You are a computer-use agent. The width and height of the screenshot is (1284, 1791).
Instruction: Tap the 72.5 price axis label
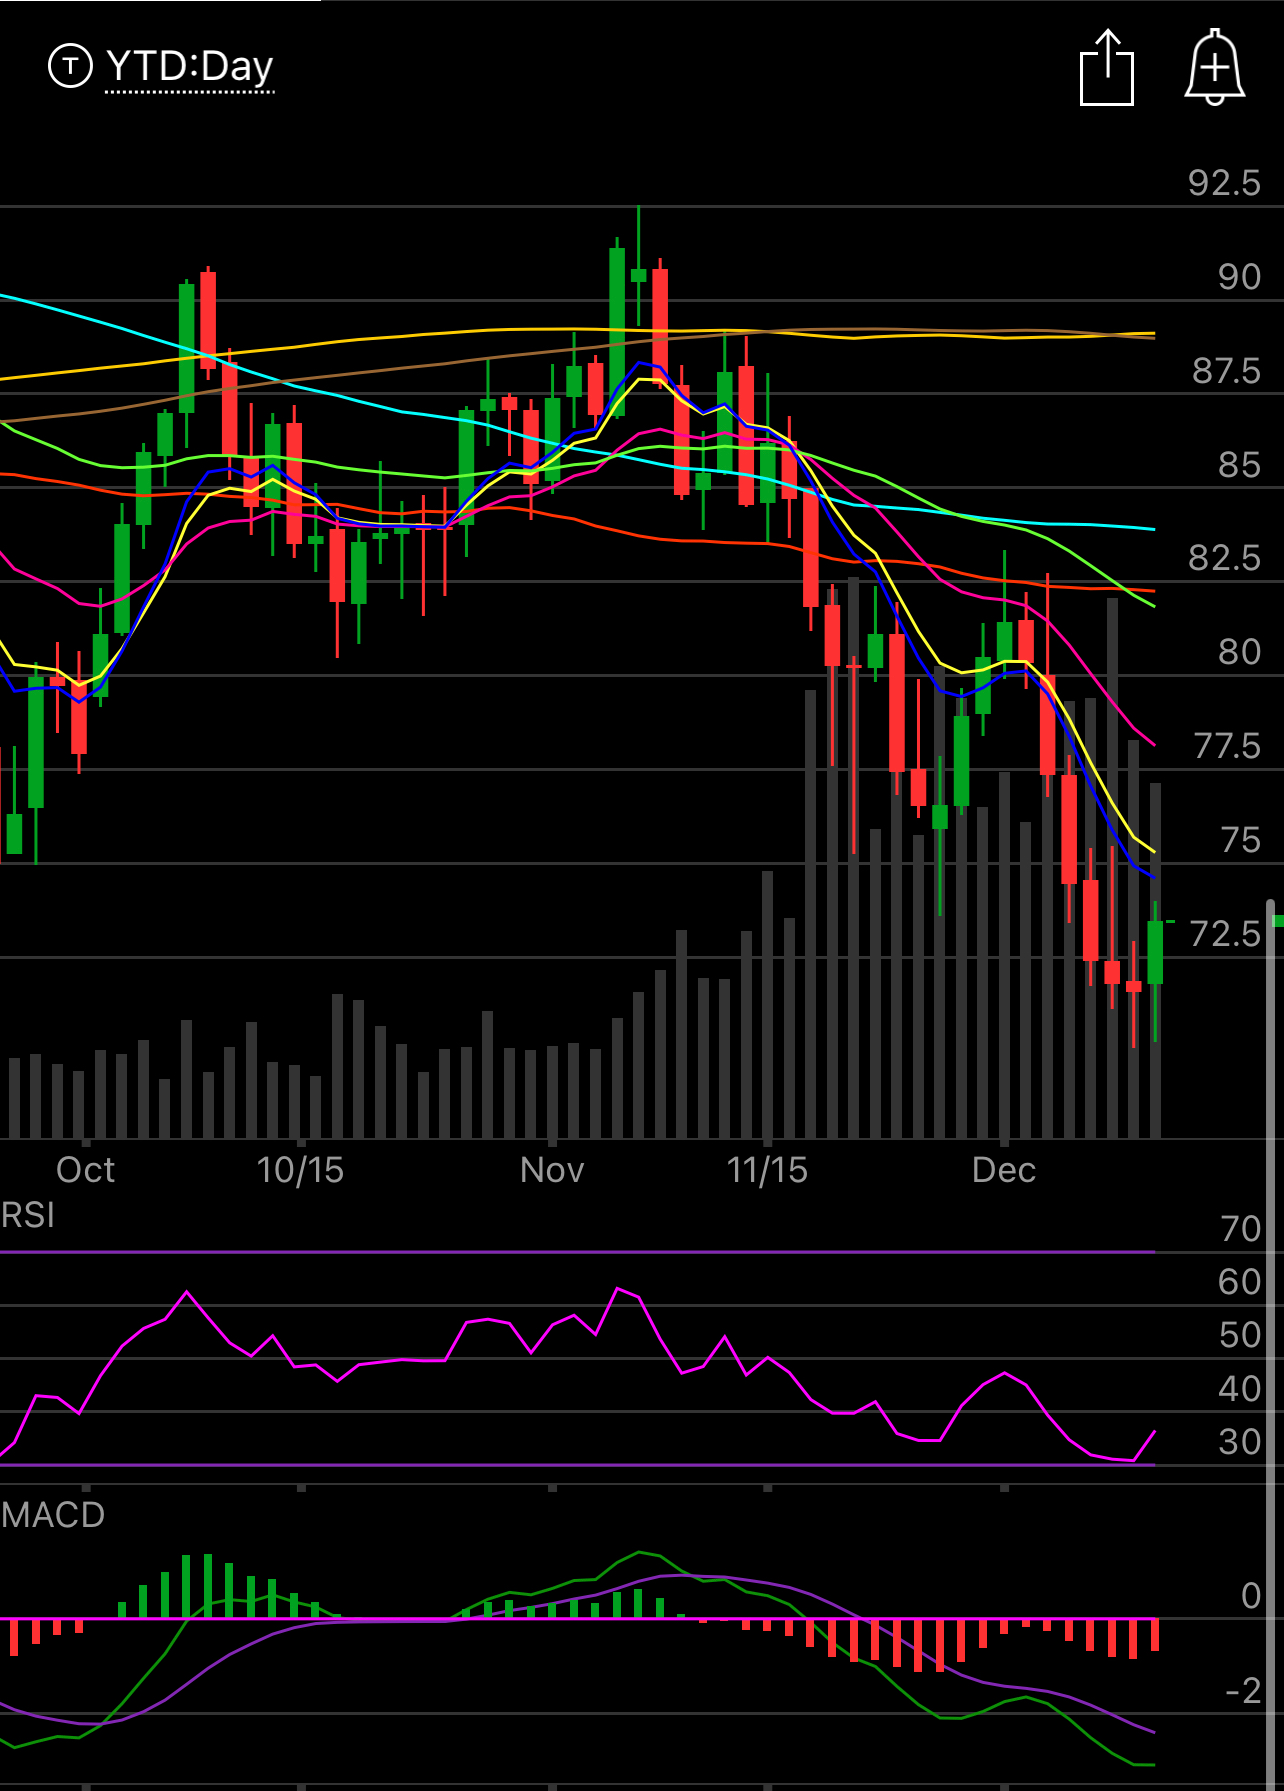1225,934
